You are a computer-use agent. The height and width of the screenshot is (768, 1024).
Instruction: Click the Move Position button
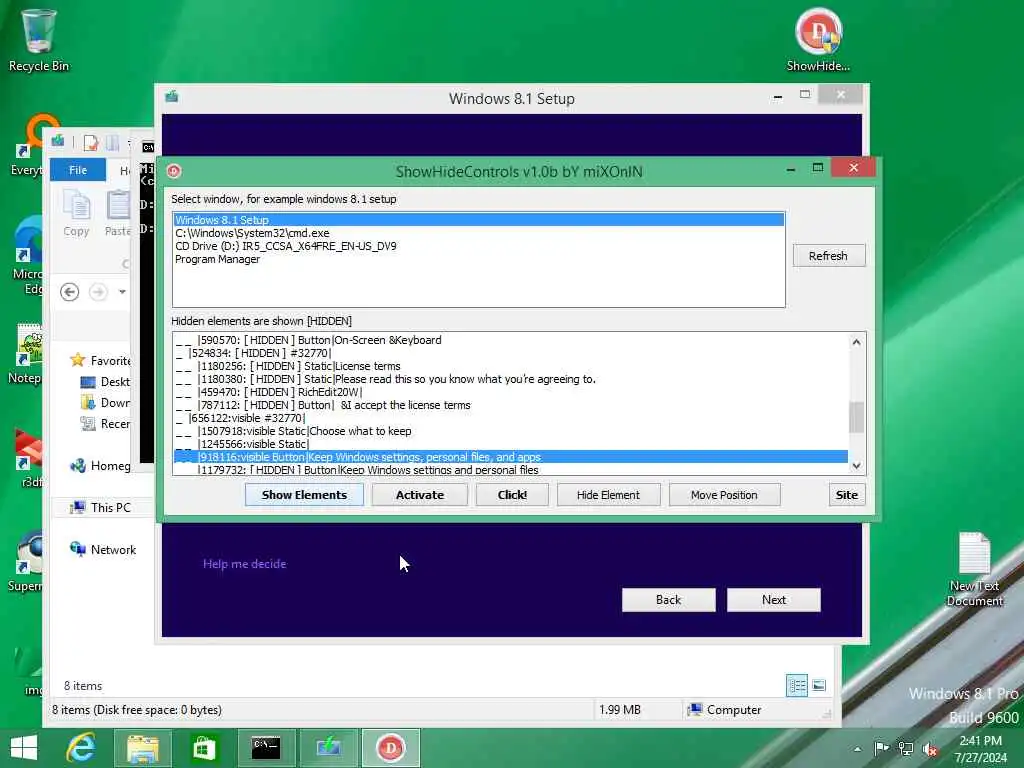724,494
